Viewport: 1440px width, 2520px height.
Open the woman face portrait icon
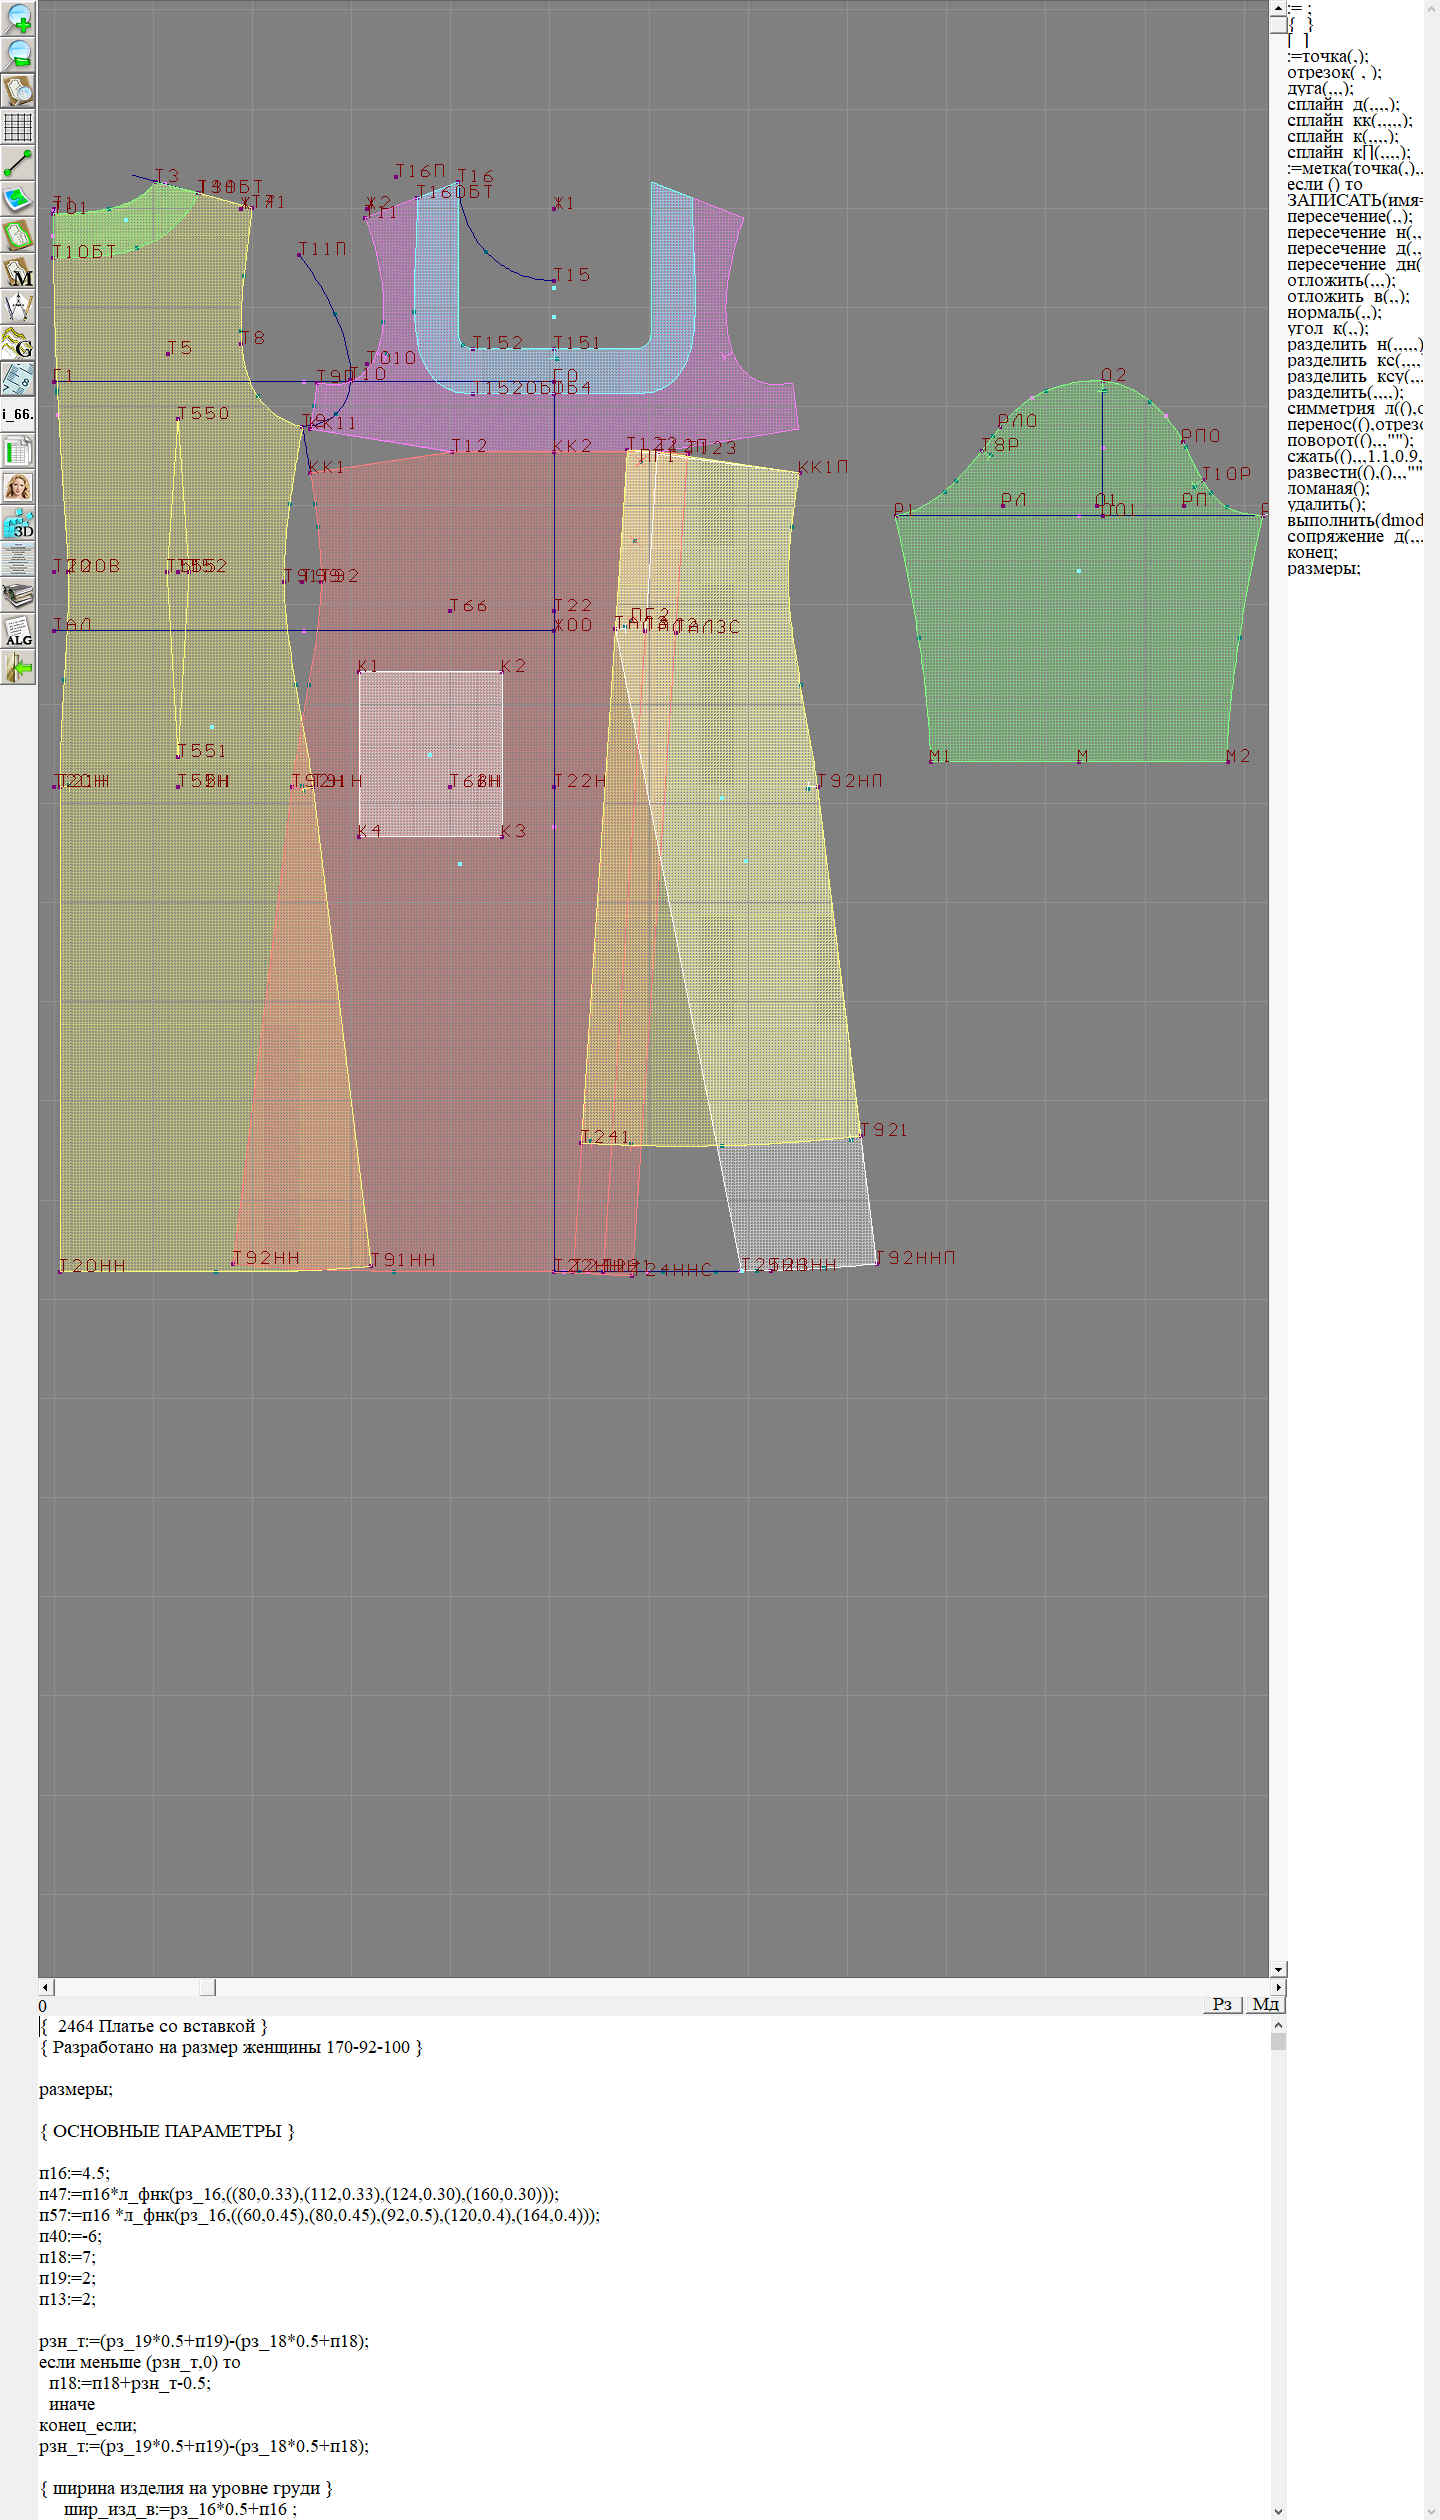tap(18, 487)
